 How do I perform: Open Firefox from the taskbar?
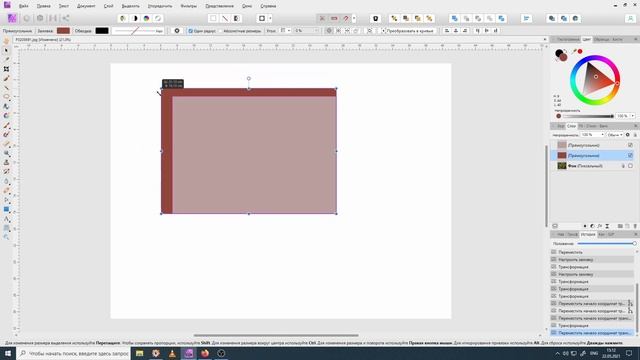205,353
